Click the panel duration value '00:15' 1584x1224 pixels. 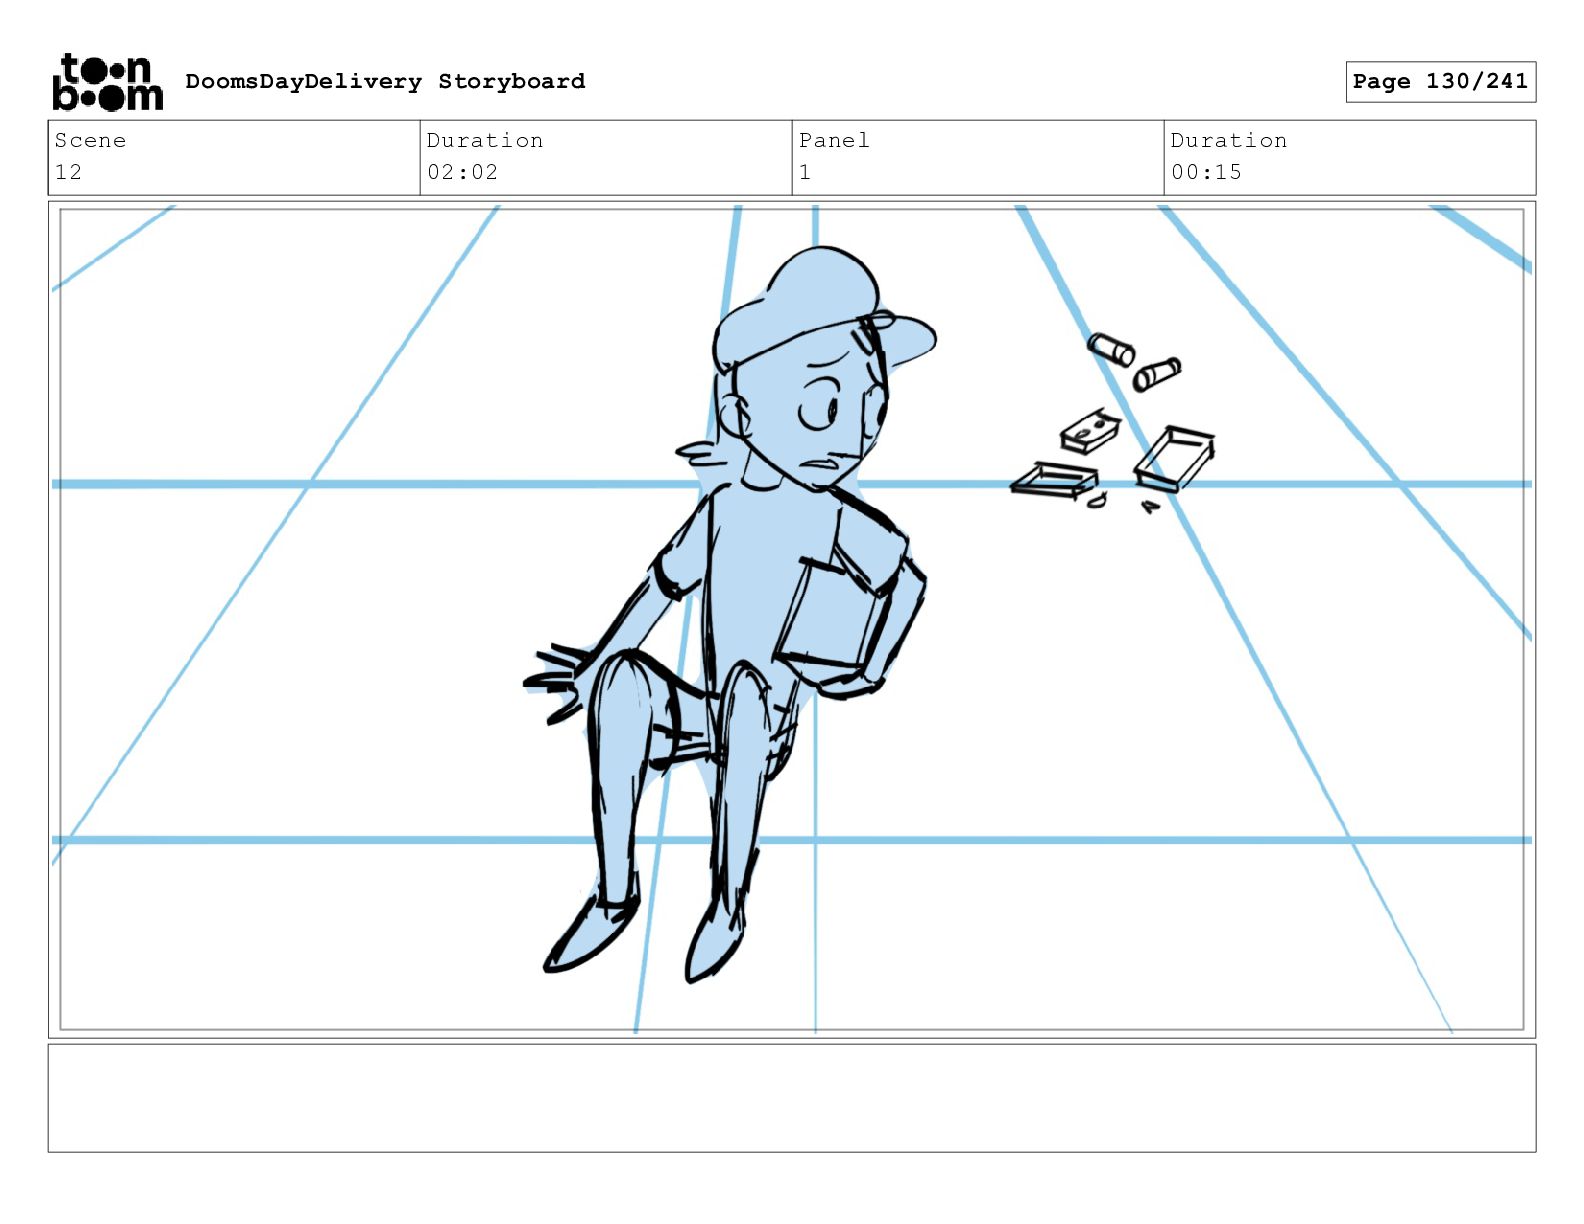[x=1206, y=172]
